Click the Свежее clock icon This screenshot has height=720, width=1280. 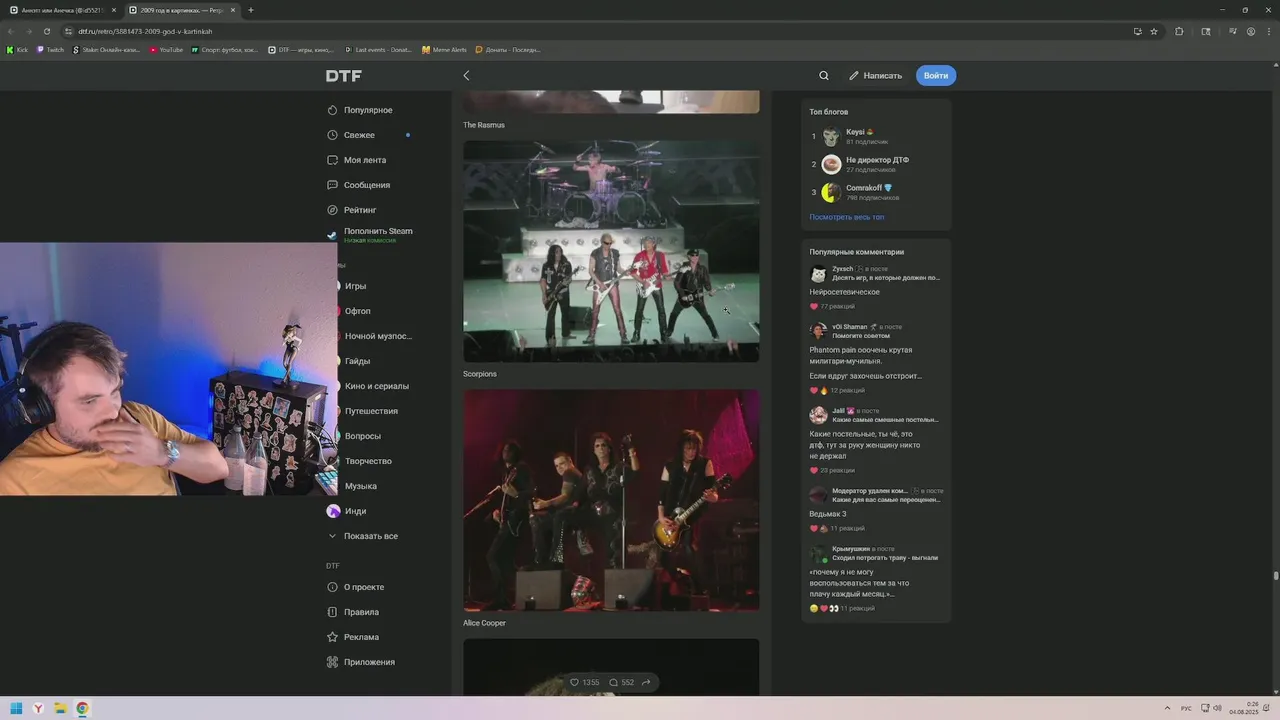[x=333, y=135]
